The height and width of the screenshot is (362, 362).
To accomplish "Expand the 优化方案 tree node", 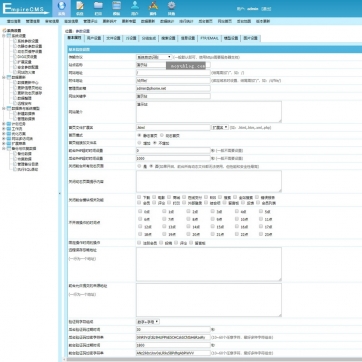I will pyautogui.click(x=4, y=134).
